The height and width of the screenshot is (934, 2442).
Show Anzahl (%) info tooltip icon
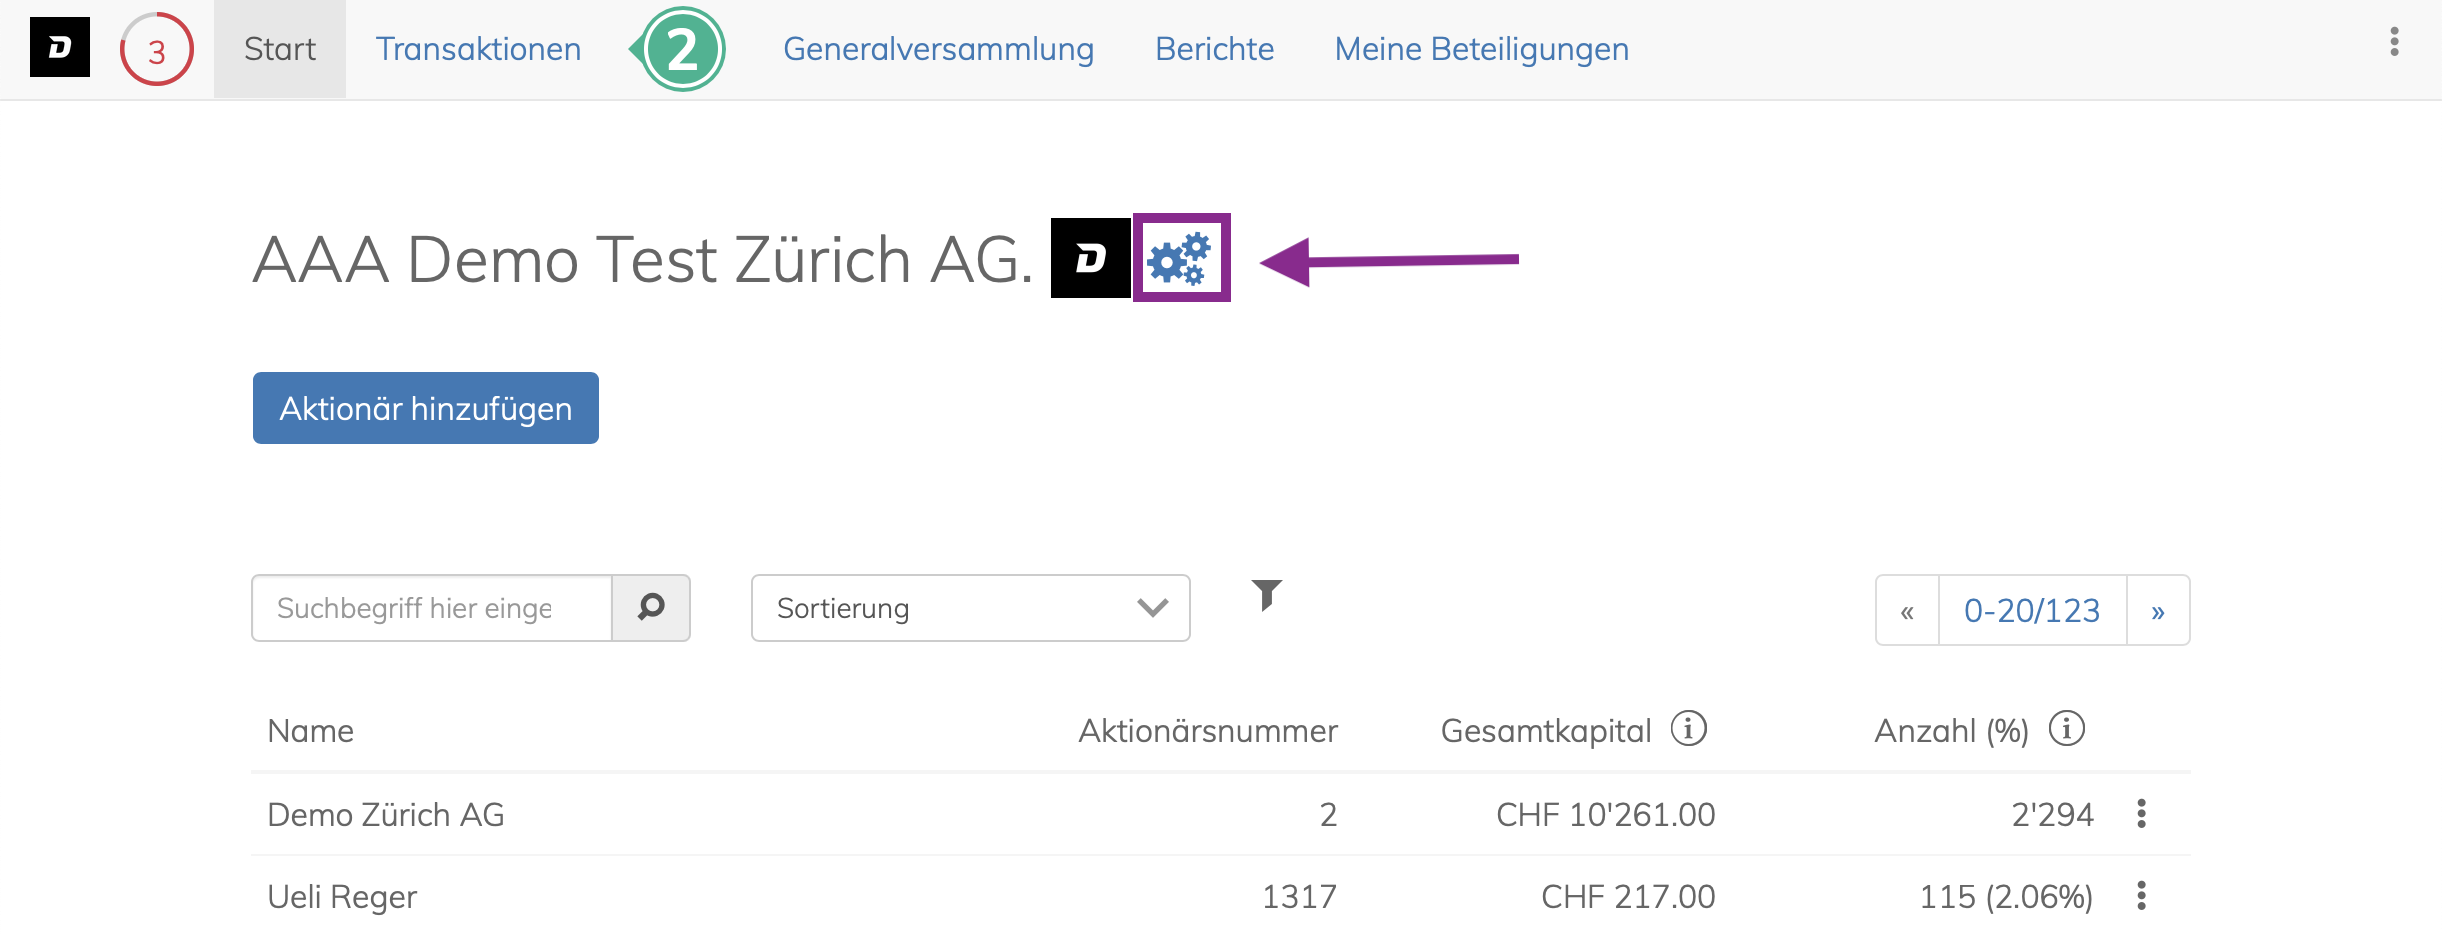point(2066,729)
